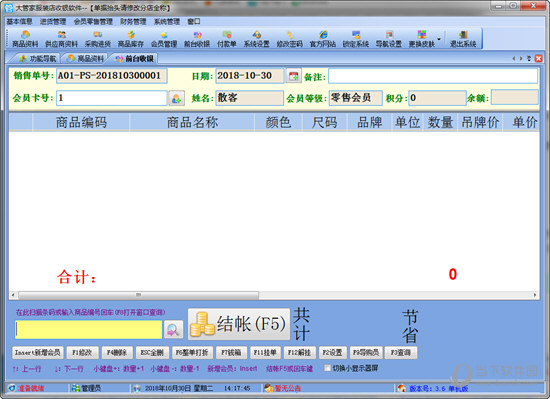Click 版本号 home icon in status bar

(402, 388)
